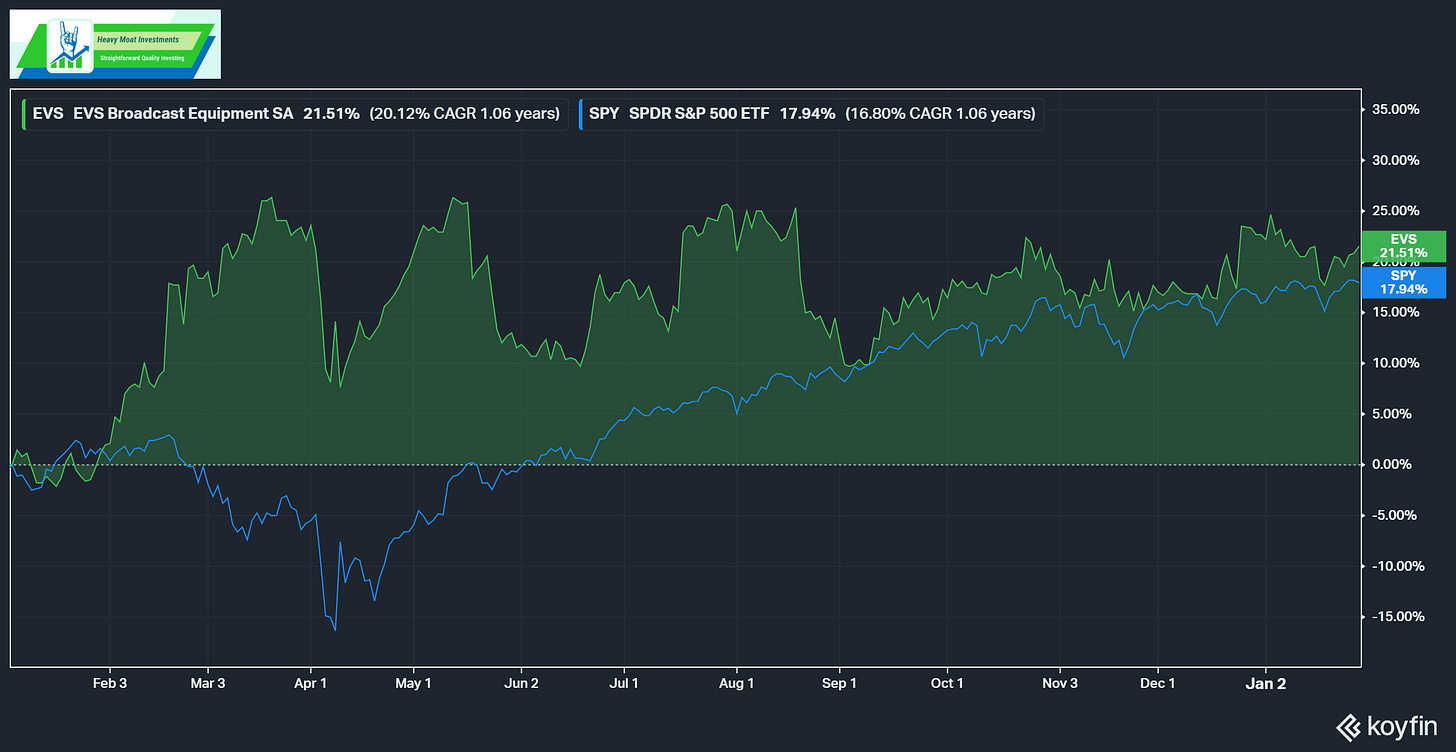Viewport: 1456px width, 752px height.
Task: Click the "Straightforward Quality Investing" tagline
Action: pos(140,59)
